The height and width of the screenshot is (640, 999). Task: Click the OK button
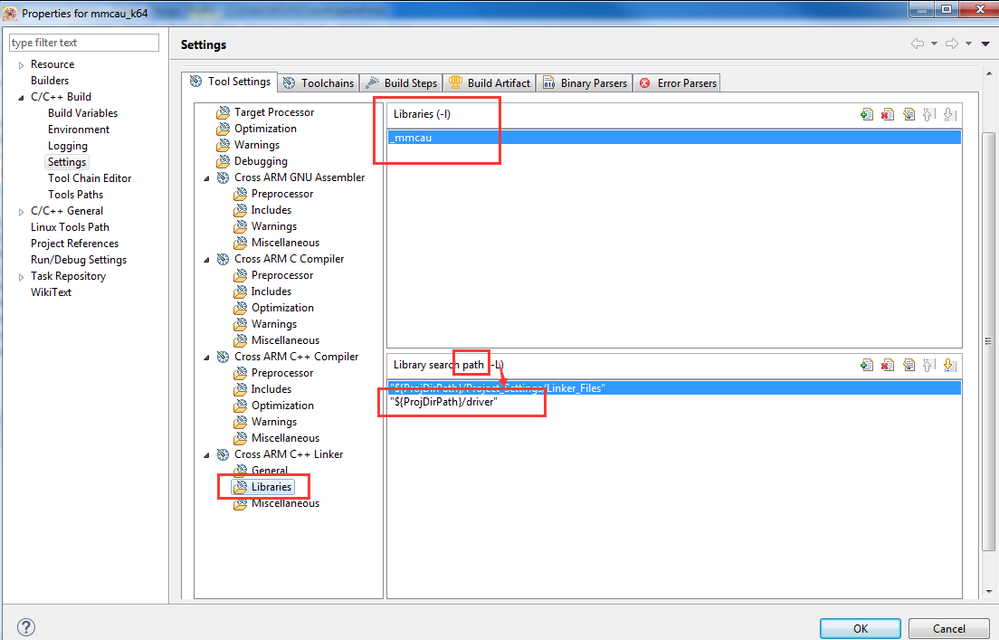[860, 629]
